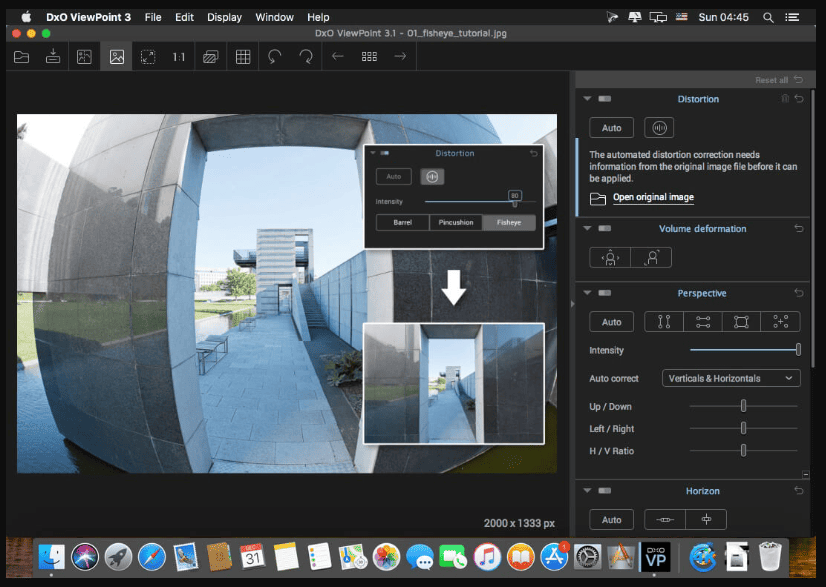Open the Auto correct Verticals & Horizontals dropdown
This screenshot has height=587, width=826.
coord(731,378)
